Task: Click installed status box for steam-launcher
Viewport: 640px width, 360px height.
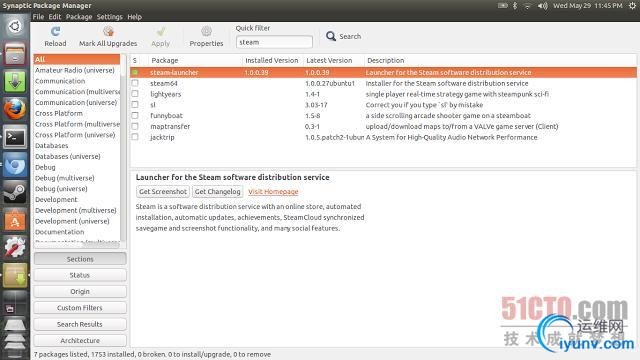Action: coord(135,72)
